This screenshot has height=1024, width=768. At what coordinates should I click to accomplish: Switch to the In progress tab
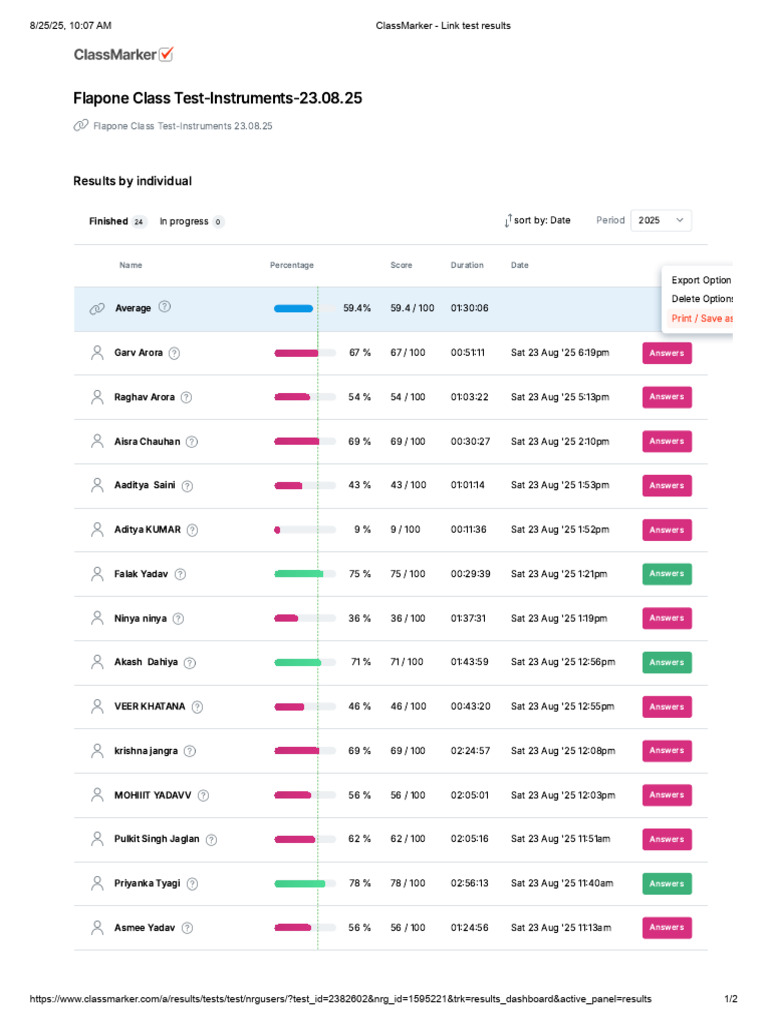[191, 221]
